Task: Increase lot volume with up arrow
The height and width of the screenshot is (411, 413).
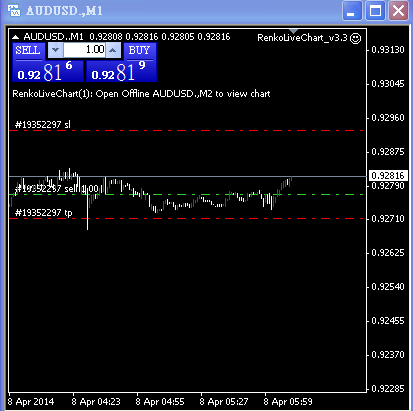Action: click(x=113, y=50)
